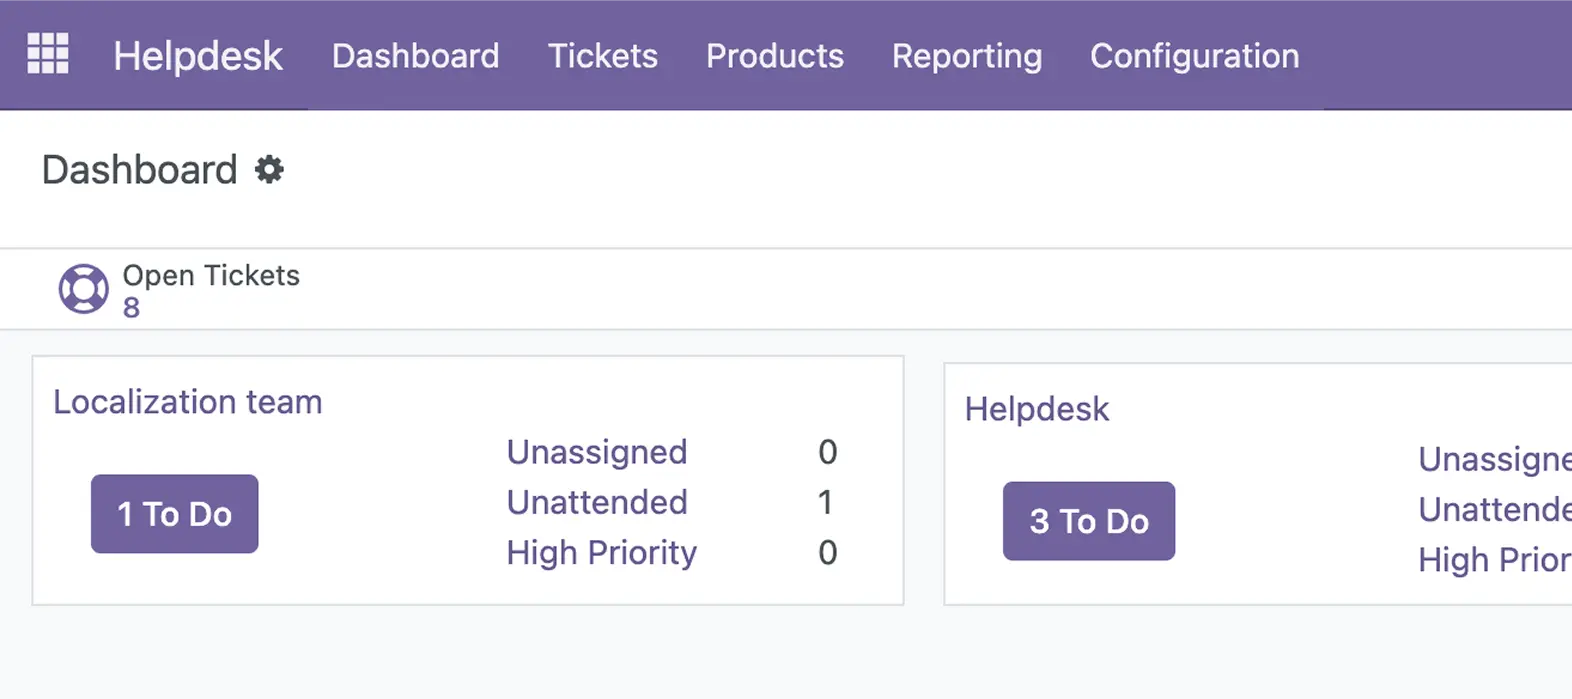The image size is (1572, 699).
Task: Click Unassigned in Helpdesk team card
Action: click(x=1494, y=459)
